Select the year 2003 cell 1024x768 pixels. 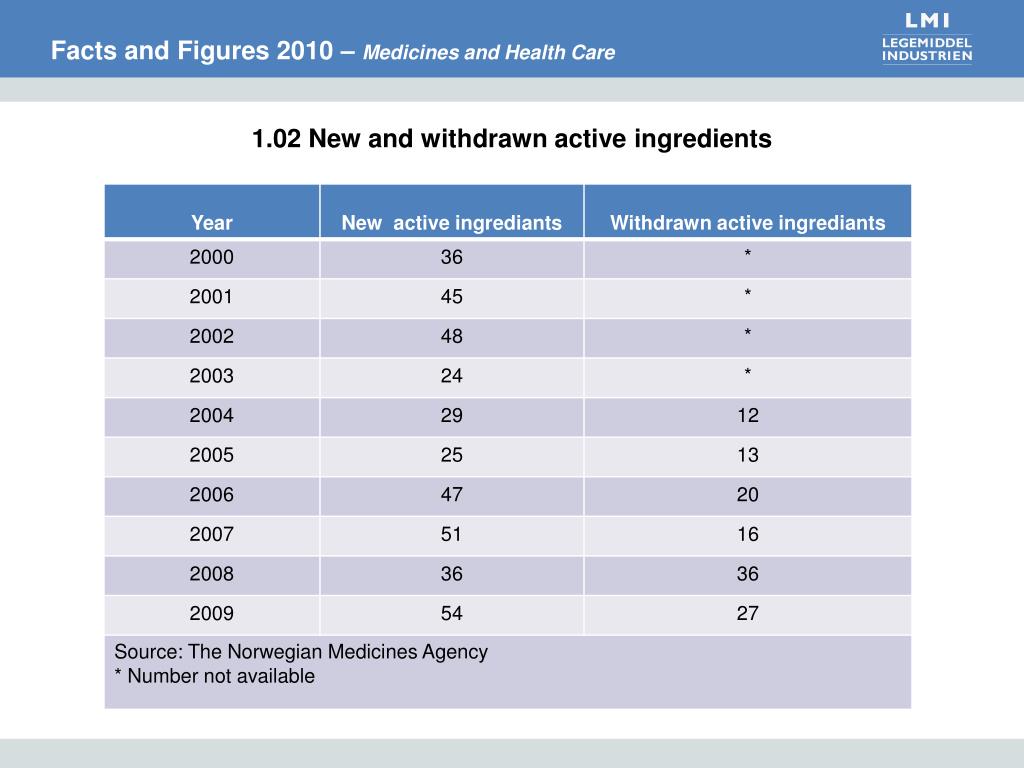click(212, 376)
